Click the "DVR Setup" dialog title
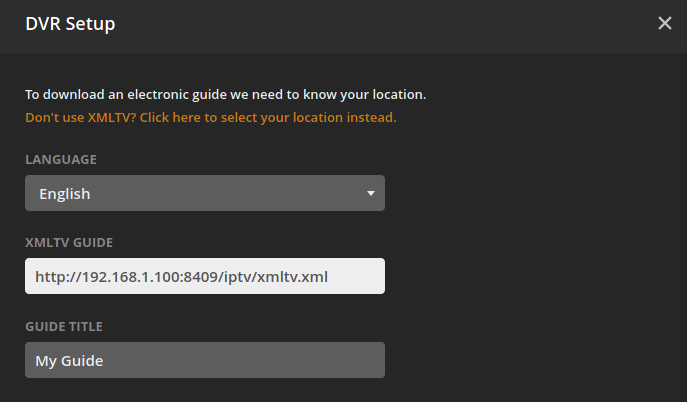The width and height of the screenshot is (687, 402). coord(70,24)
